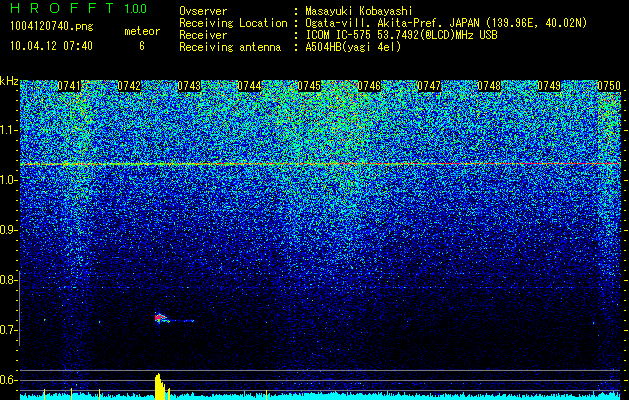Click the 1.0 kHz axis tick label
The height and width of the screenshot is (400, 629).
[8, 180]
